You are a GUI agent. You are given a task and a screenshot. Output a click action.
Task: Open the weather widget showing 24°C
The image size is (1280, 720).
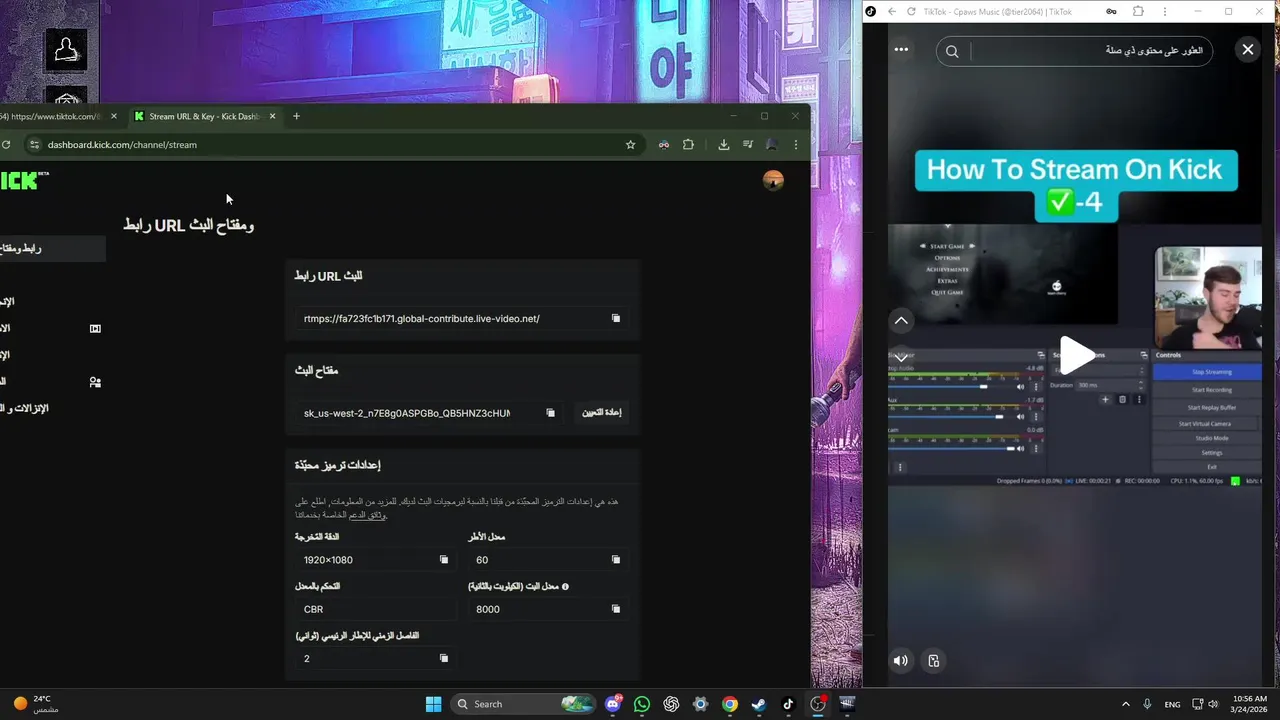point(36,704)
